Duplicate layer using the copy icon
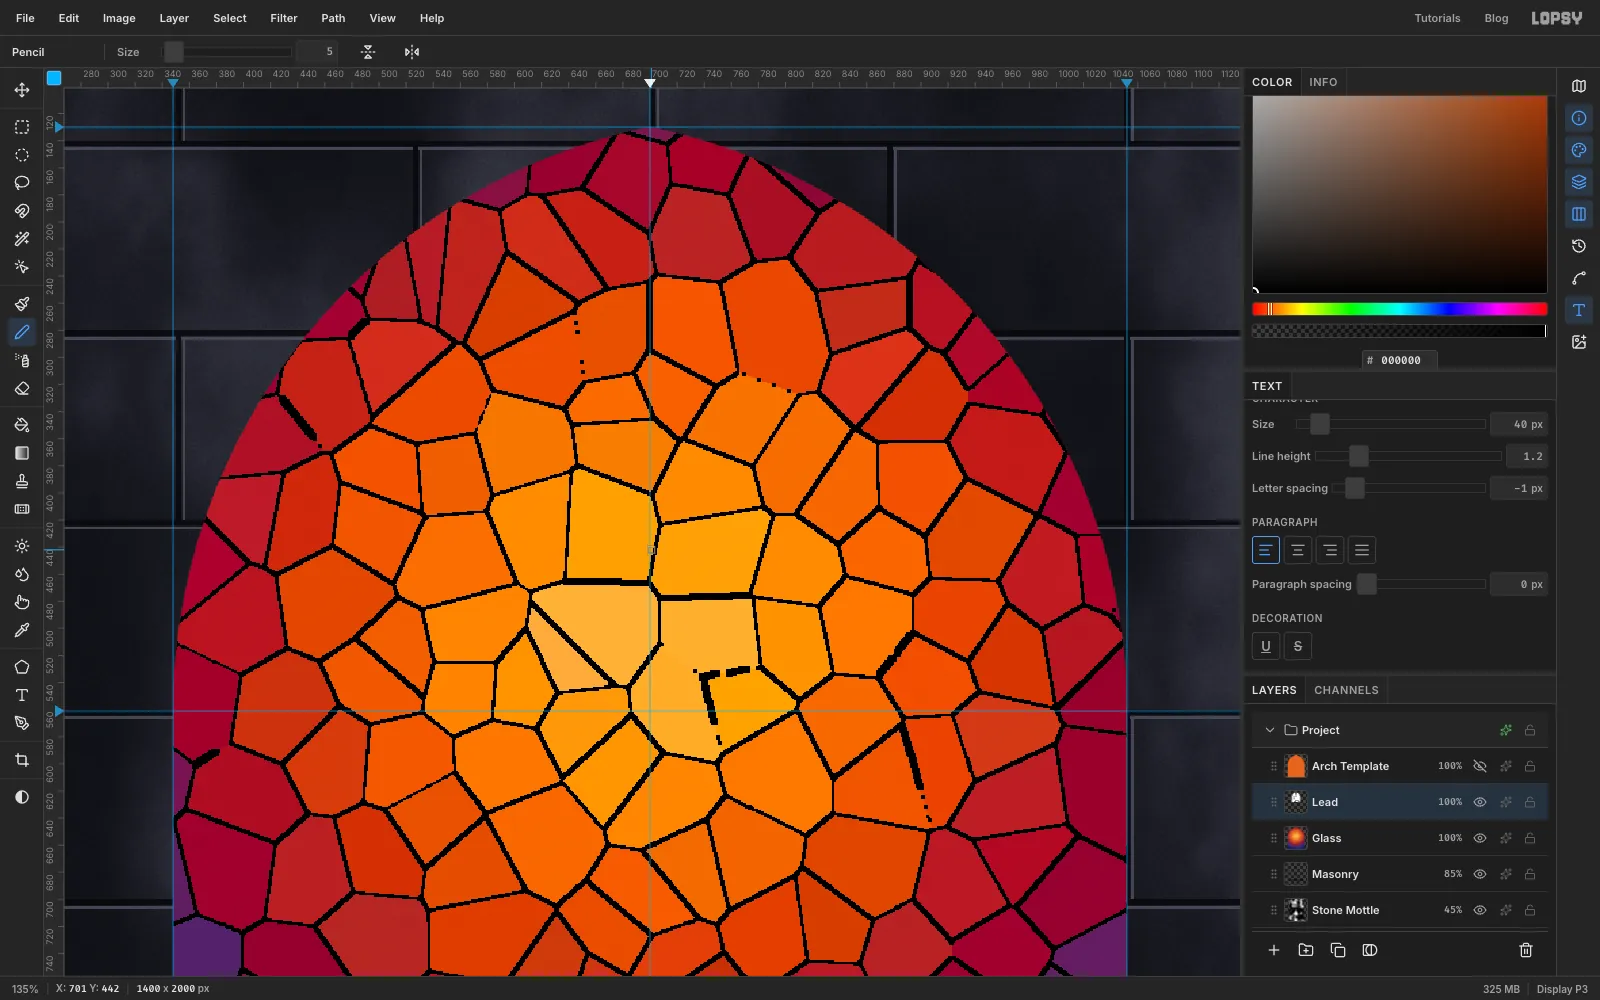1600x1000 pixels. 1338,950
